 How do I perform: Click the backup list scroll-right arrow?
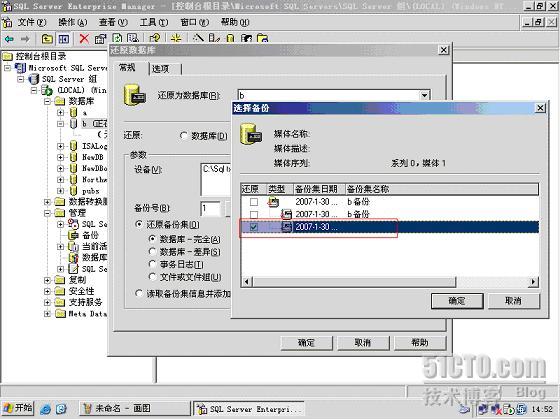(533, 282)
